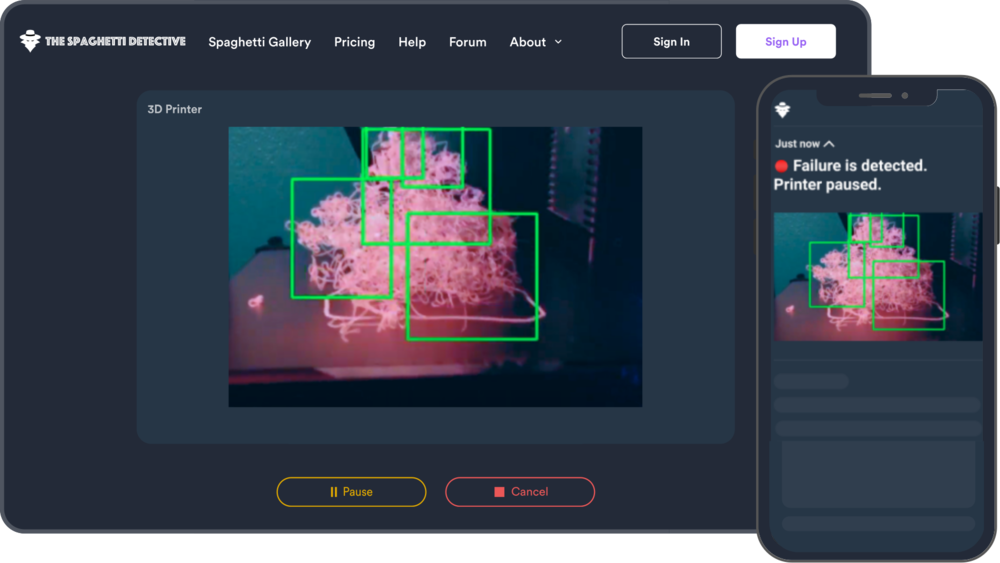Expand the chevron next to About
The height and width of the screenshot is (563, 1000).
point(558,42)
